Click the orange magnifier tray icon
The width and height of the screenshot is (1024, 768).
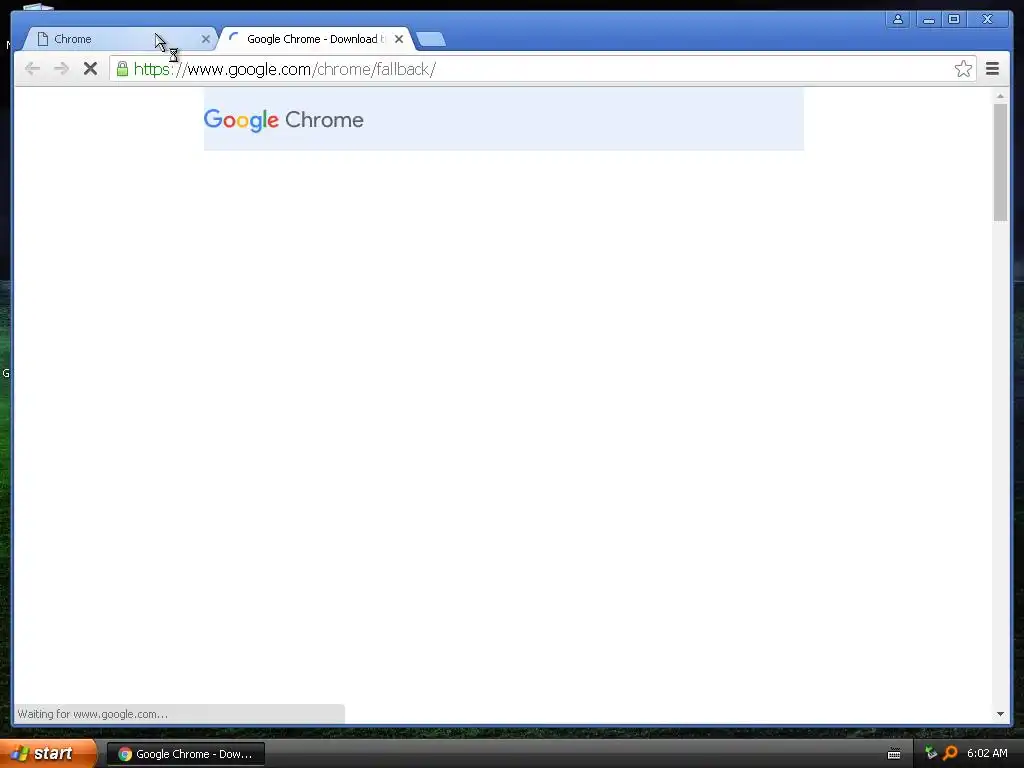pyautogui.click(x=950, y=753)
